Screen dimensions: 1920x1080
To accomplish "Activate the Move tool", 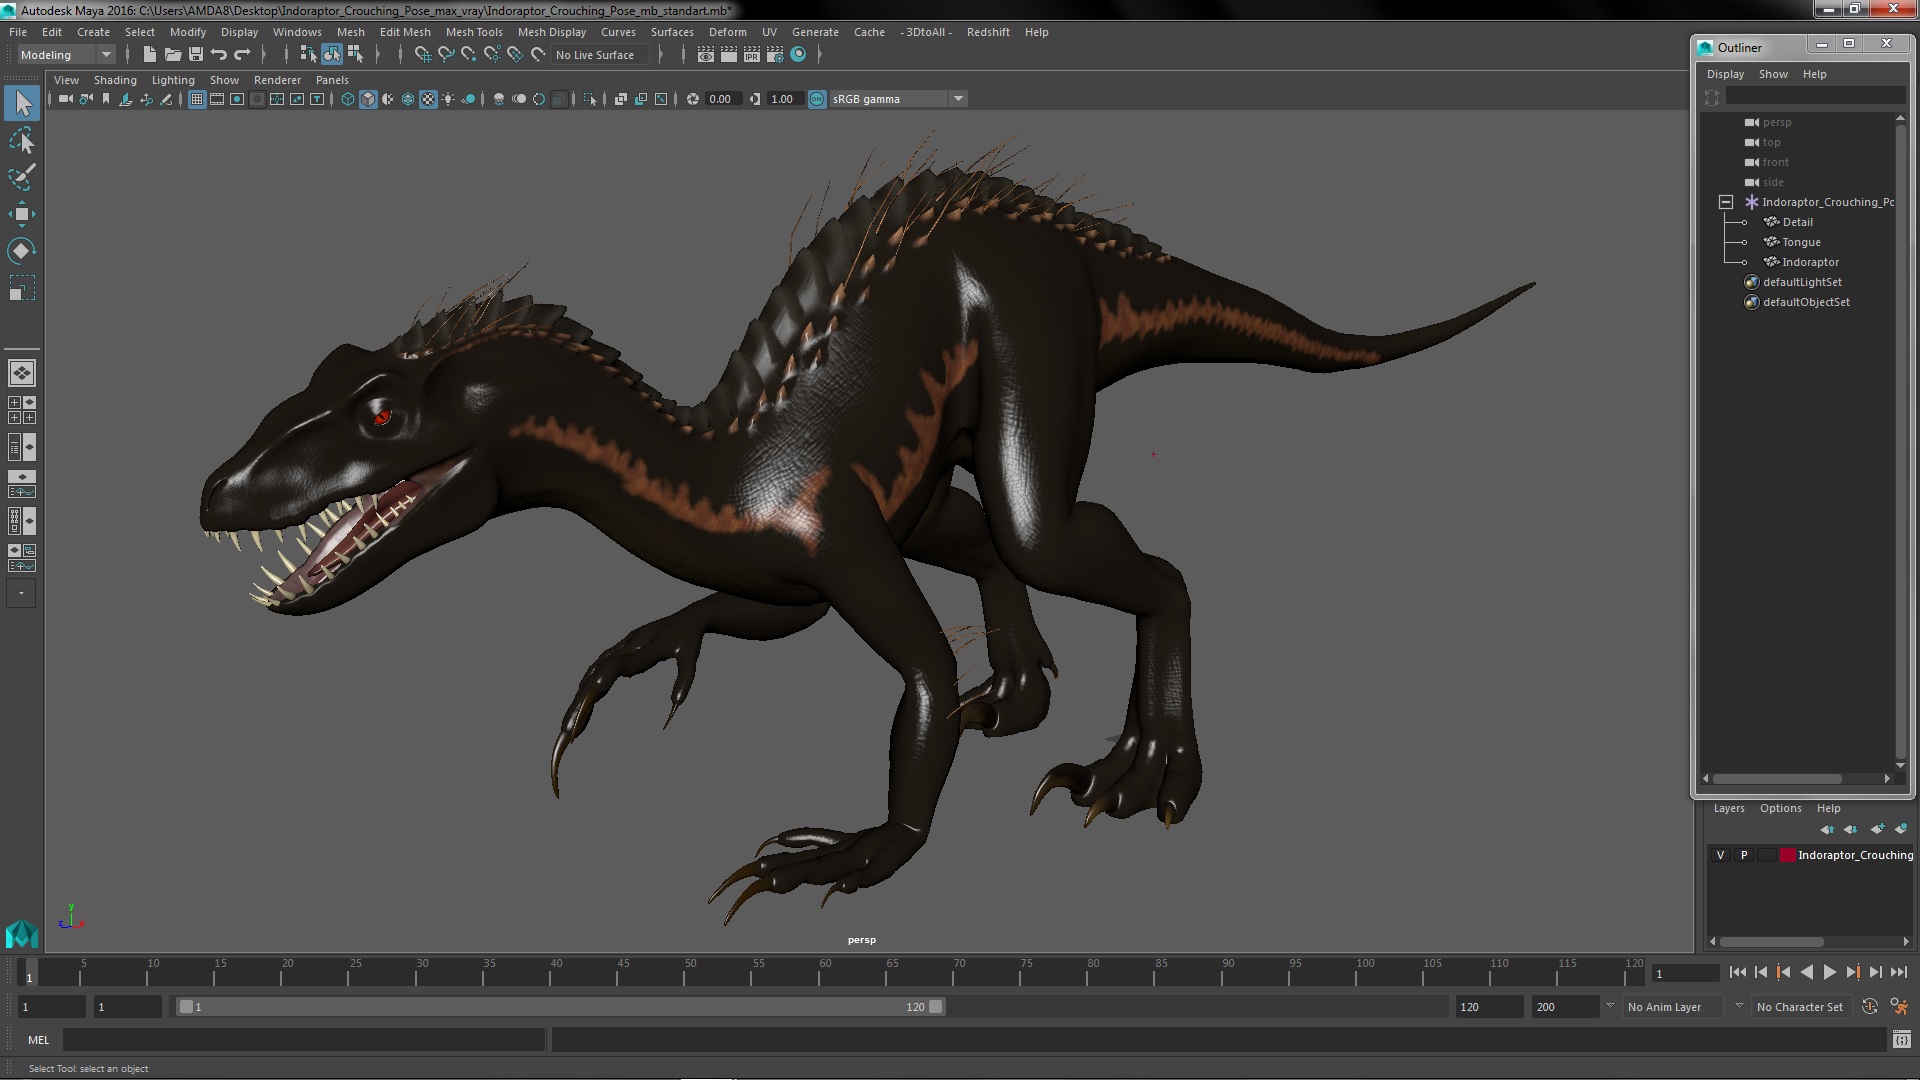I will click(x=22, y=214).
